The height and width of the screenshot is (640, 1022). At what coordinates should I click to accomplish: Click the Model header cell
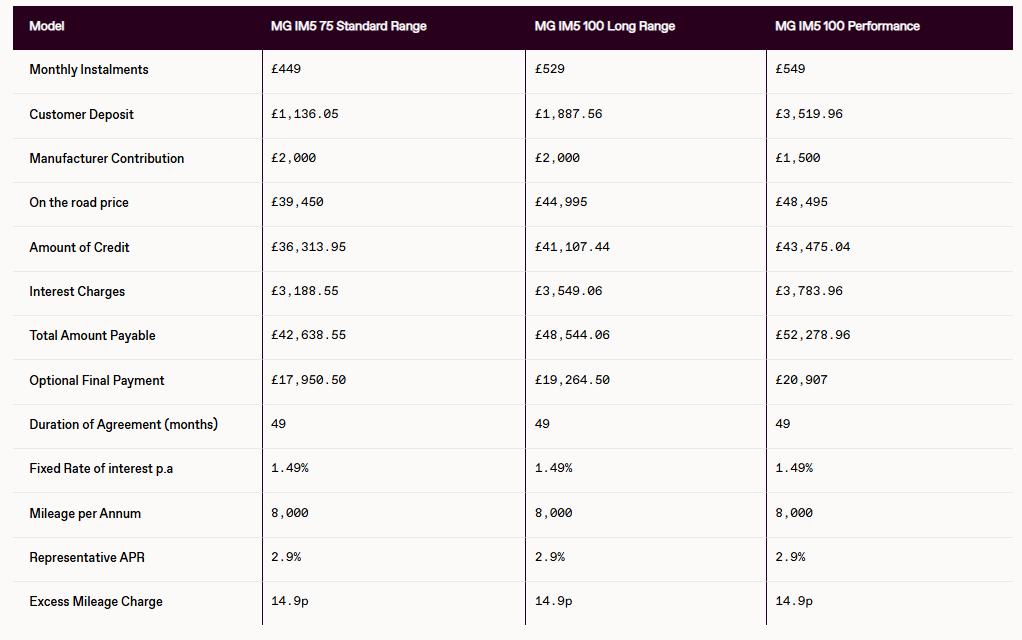pyautogui.click(x=46, y=26)
